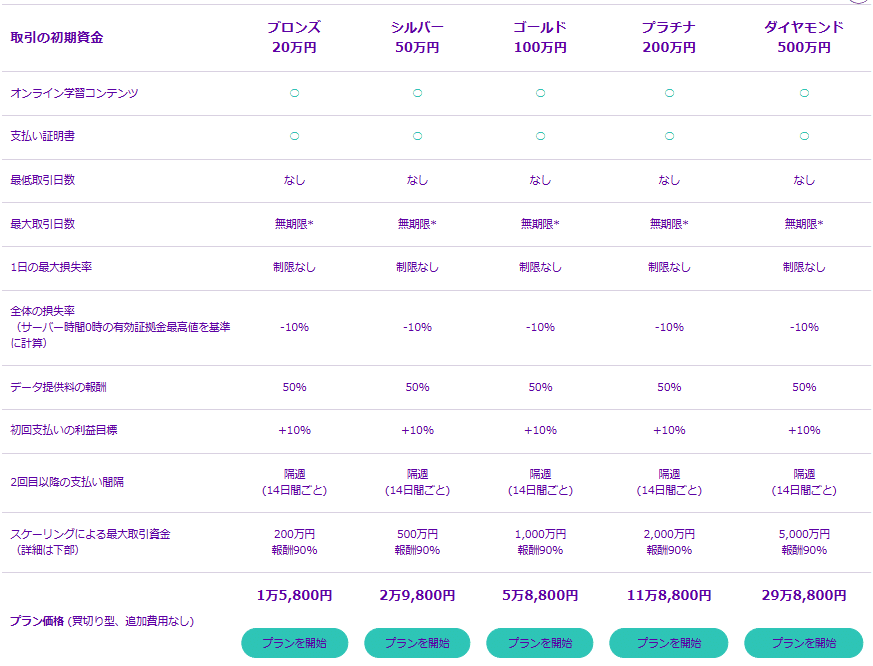
Task: Click the 5万8,800円 price
Action: point(540,595)
